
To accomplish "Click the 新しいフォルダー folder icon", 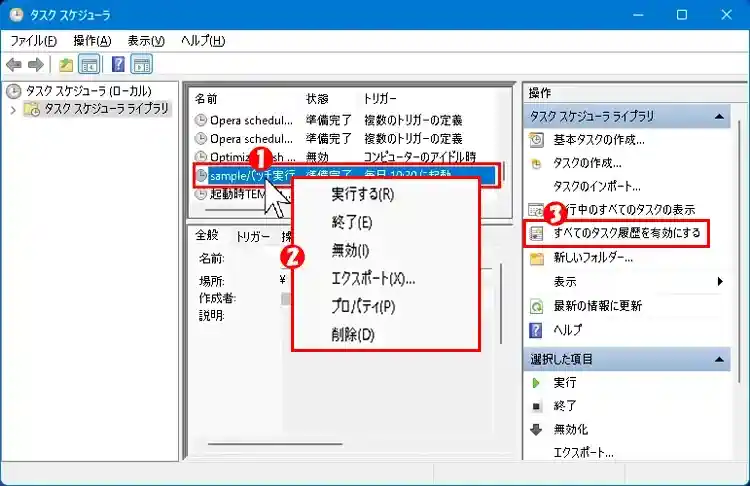I will pyautogui.click(x=537, y=258).
